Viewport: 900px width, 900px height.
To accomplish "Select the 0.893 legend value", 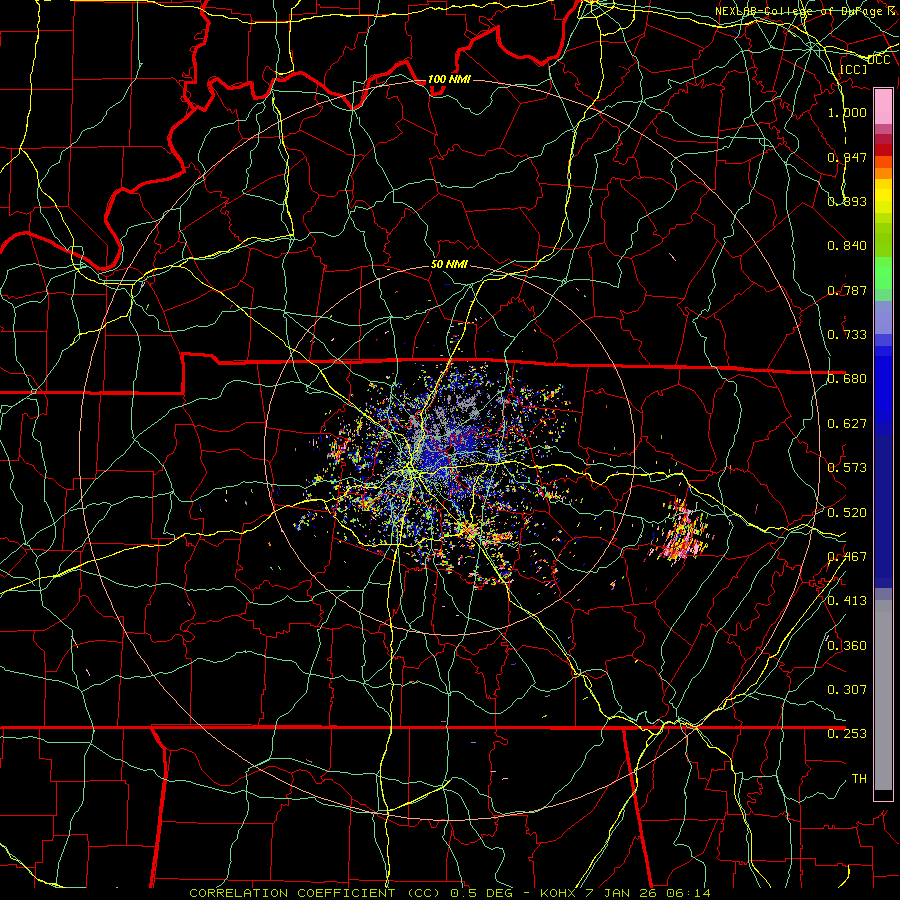I will [847, 201].
